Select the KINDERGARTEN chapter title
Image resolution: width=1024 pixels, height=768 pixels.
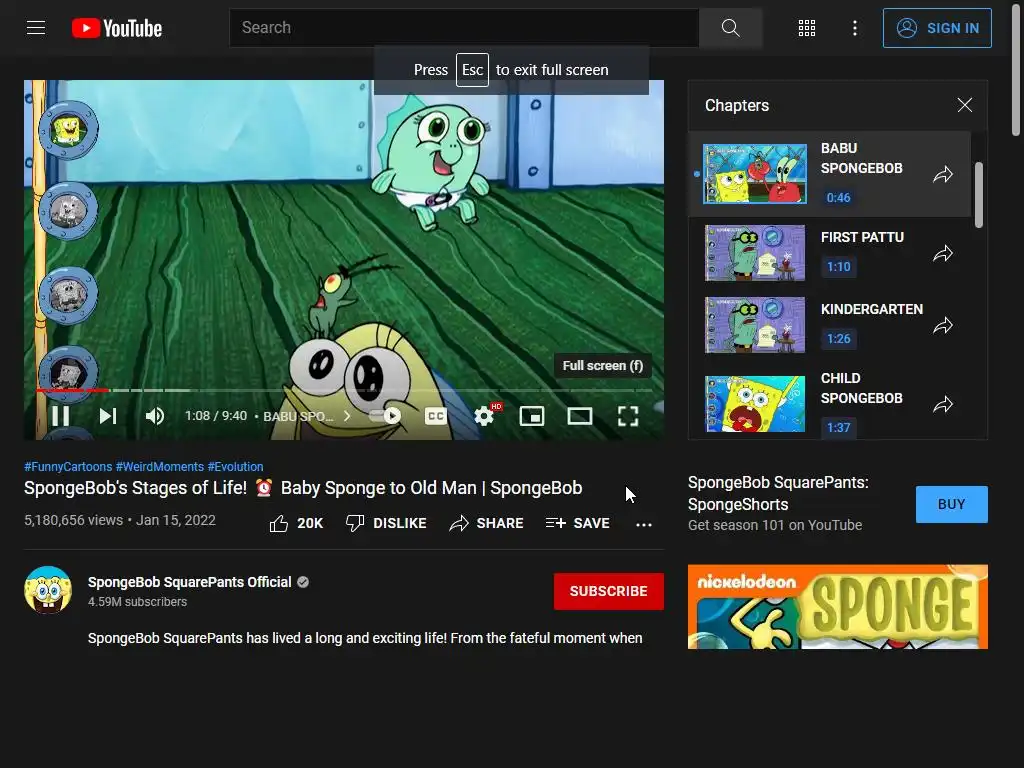click(872, 309)
